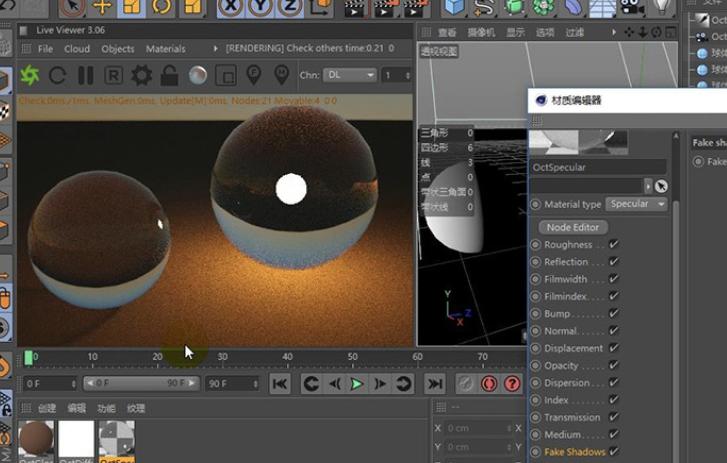The width and height of the screenshot is (727, 463).
Task: Click the Node Editor button
Action: point(573,227)
